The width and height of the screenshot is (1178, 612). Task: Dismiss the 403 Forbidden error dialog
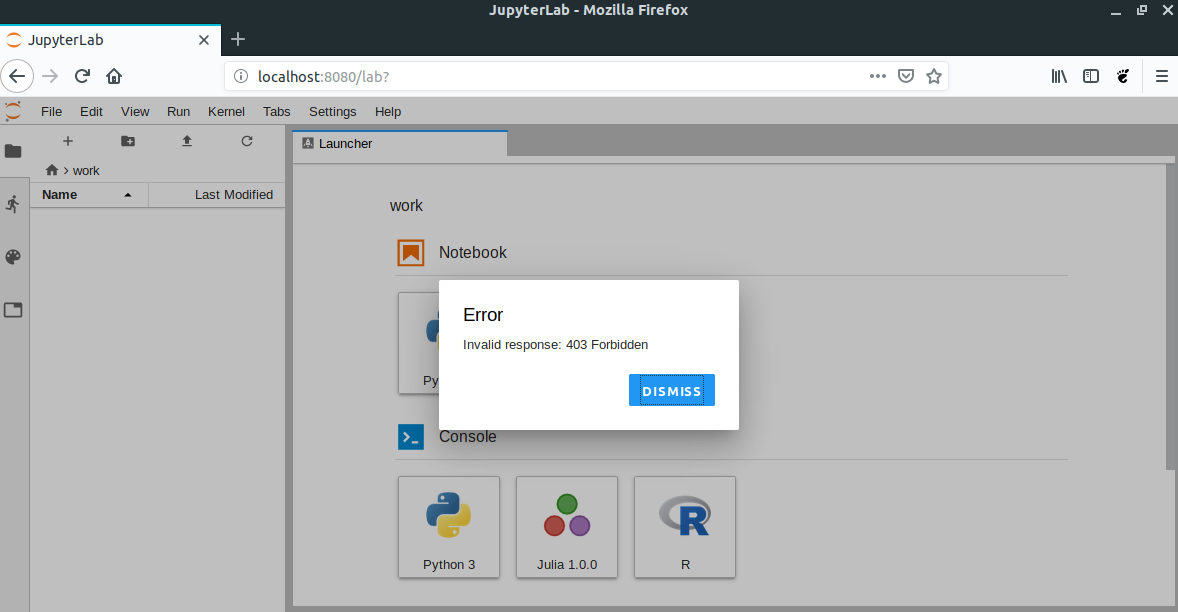672,390
